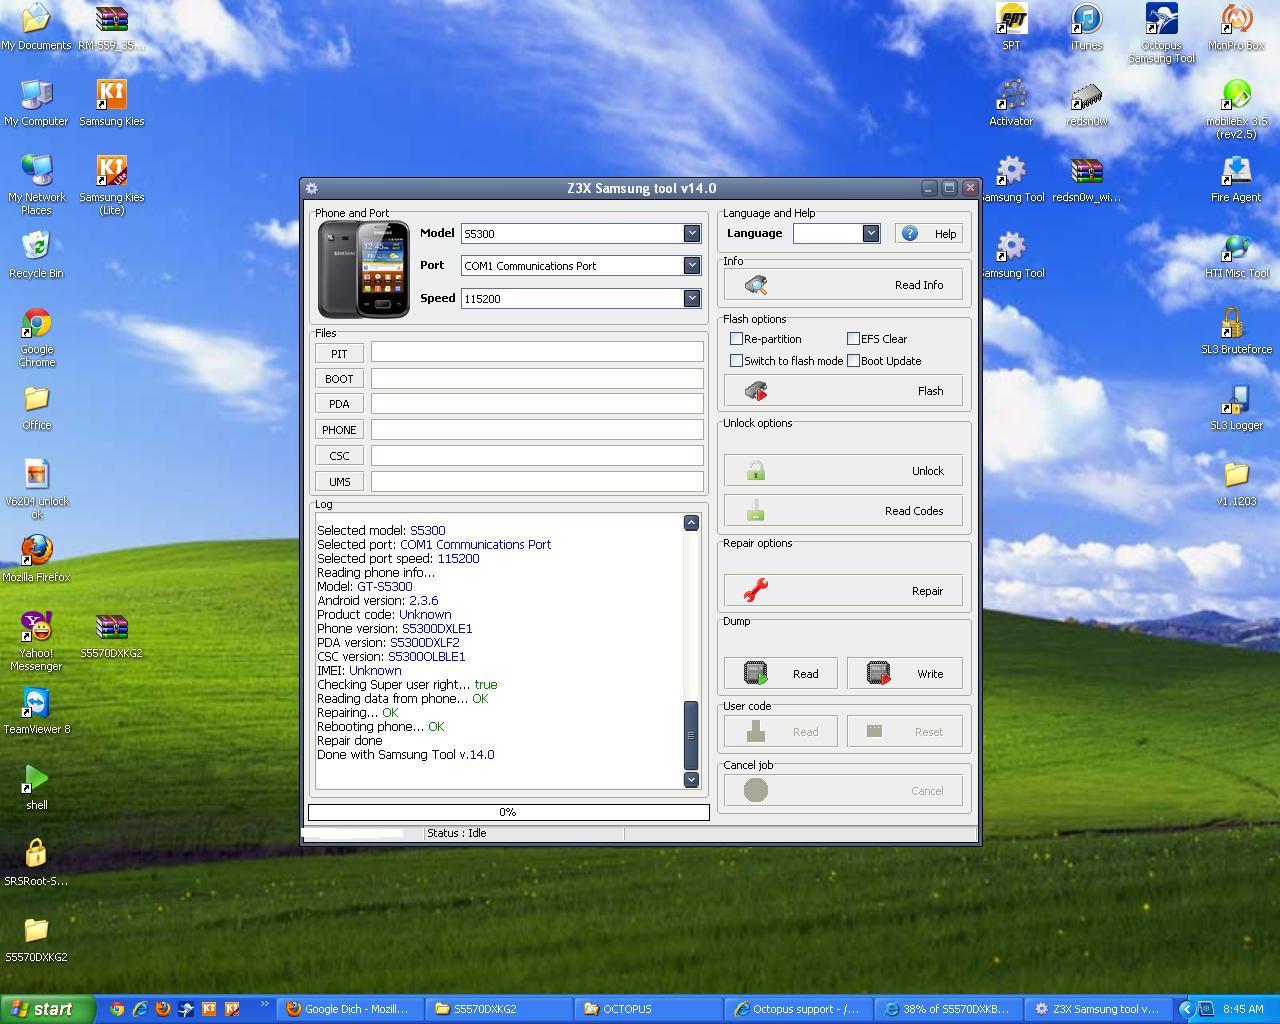Open the Fire Agent desktop icon

coord(1236,178)
